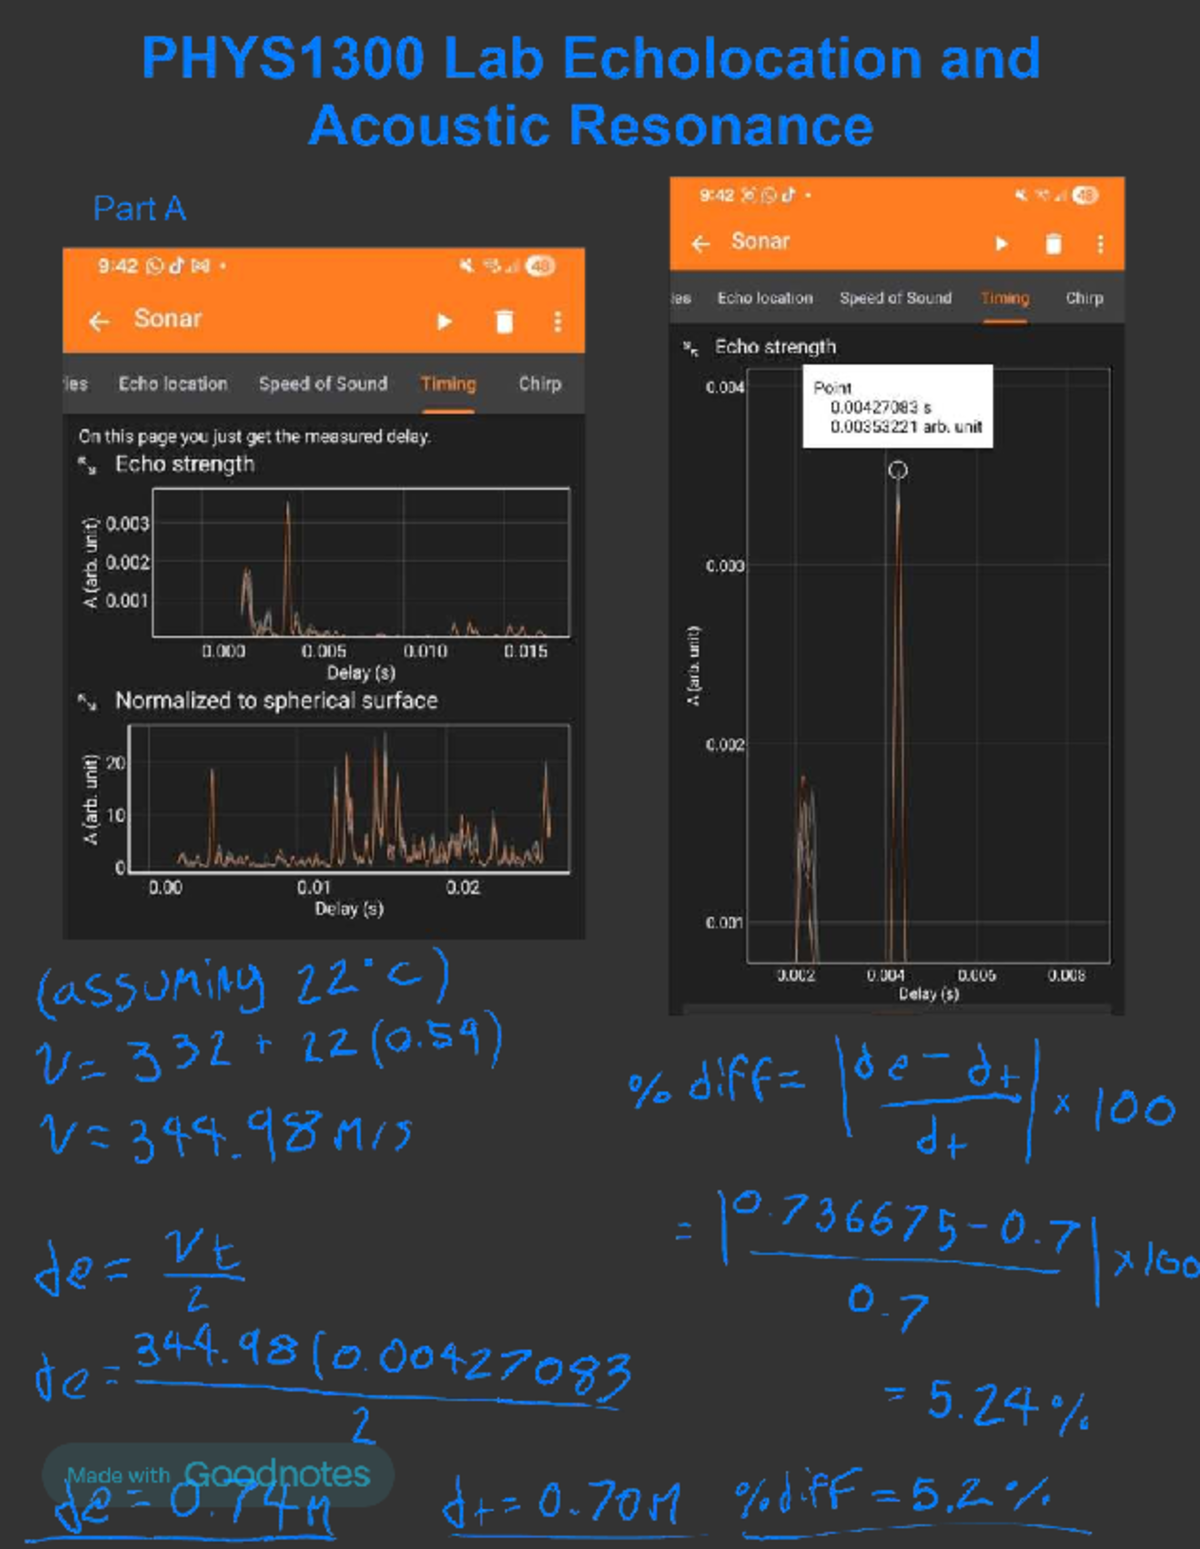Switch to the Echo location tab in the left screenshot
The height and width of the screenshot is (1549, 1200).
173,384
